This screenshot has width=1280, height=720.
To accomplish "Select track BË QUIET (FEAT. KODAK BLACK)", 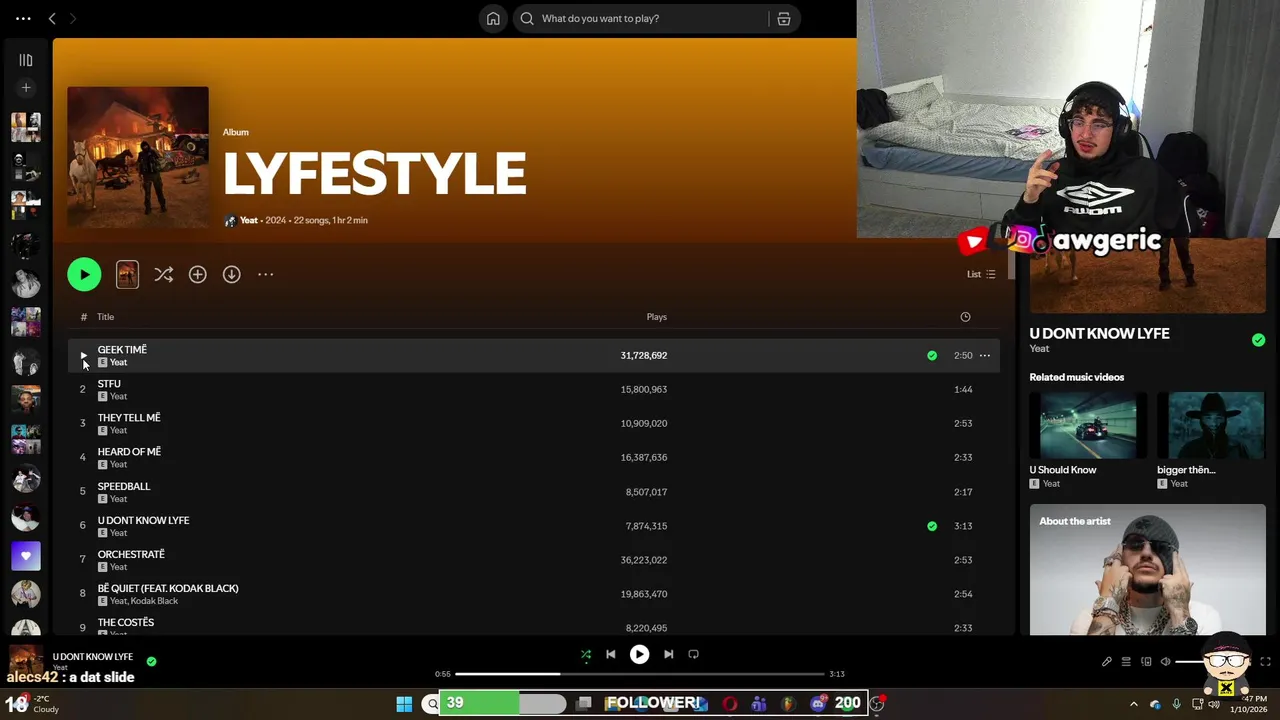I will (x=533, y=593).
